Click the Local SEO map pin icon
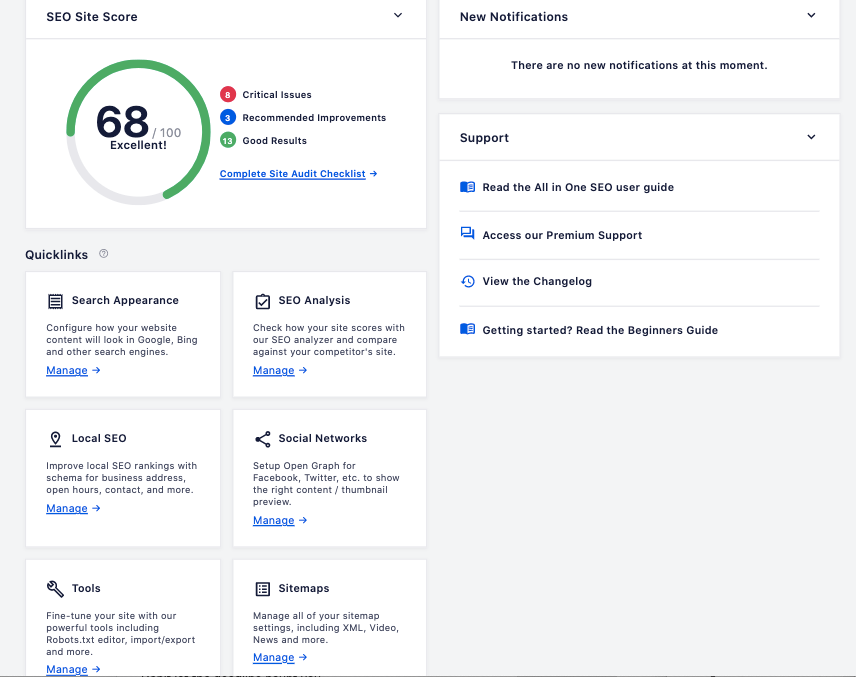The width and height of the screenshot is (856, 677). (x=55, y=439)
